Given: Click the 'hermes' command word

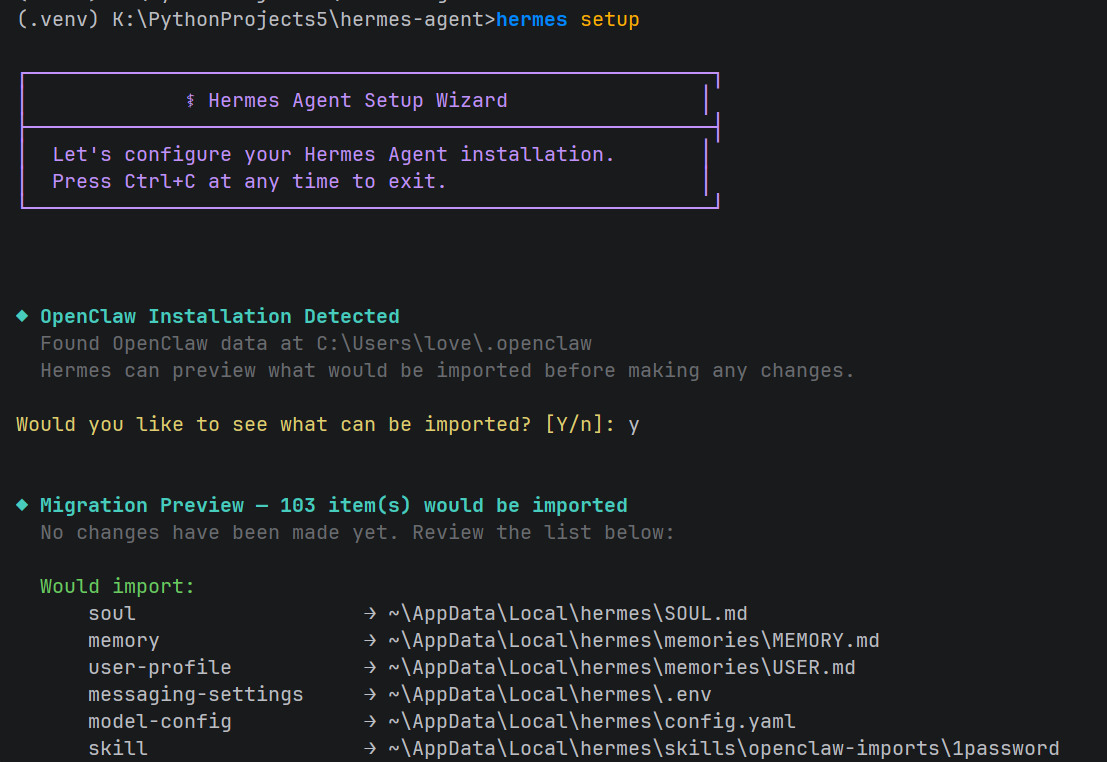Looking at the screenshot, I should pyautogui.click(x=531, y=20).
